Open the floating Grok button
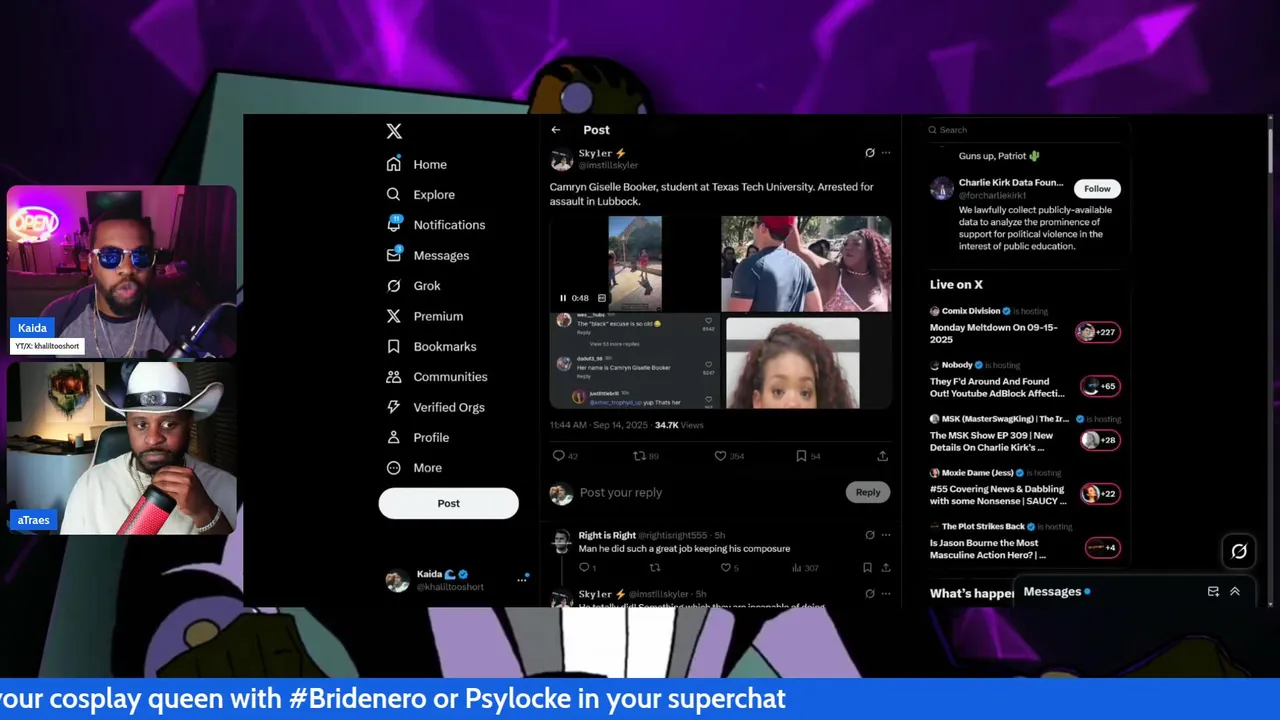1280x720 pixels. (x=1239, y=551)
